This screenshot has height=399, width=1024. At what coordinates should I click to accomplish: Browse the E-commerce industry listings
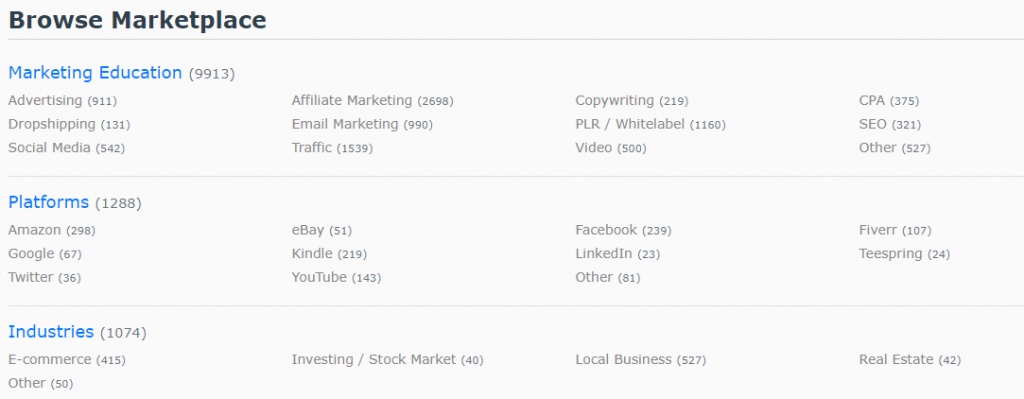click(x=50, y=359)
